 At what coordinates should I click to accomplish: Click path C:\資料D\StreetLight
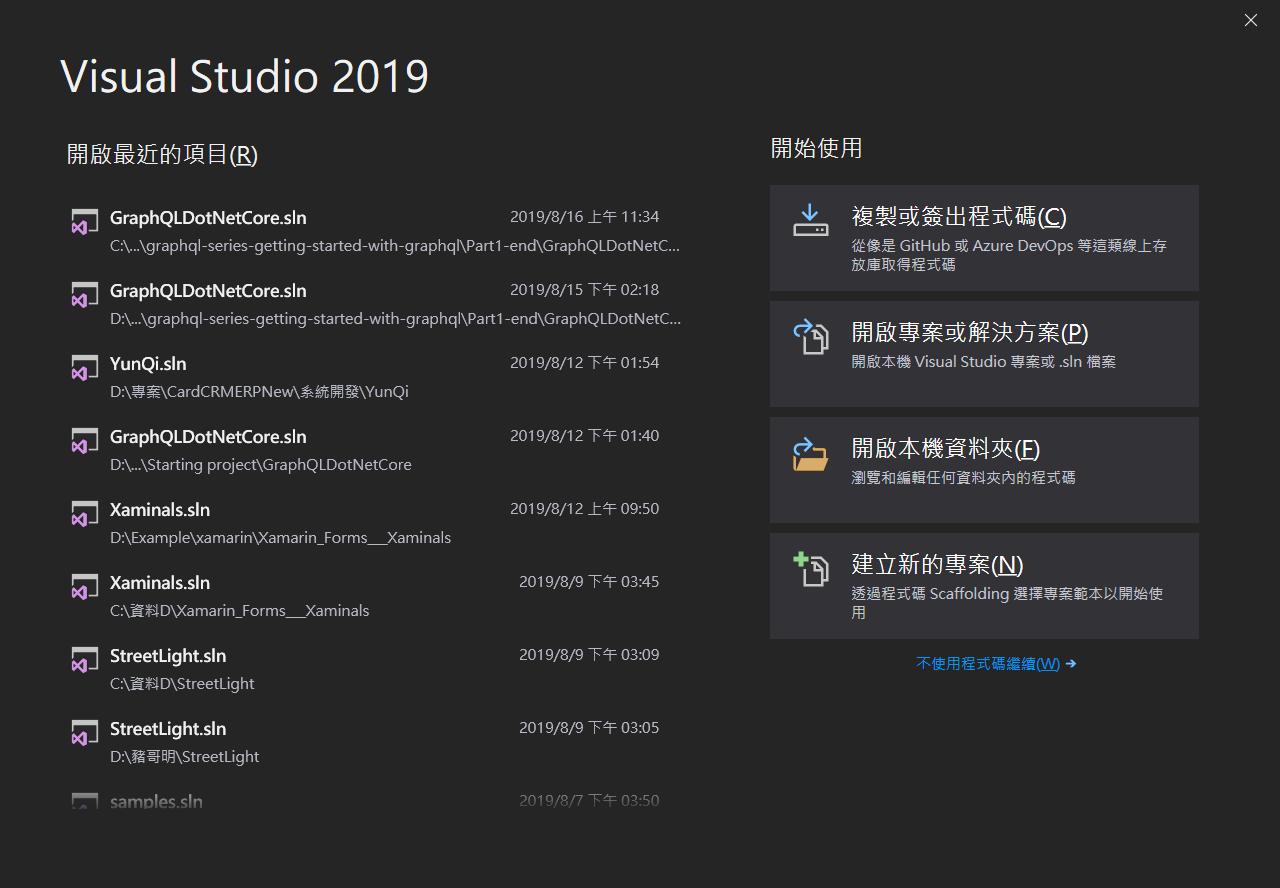[182, 683]
